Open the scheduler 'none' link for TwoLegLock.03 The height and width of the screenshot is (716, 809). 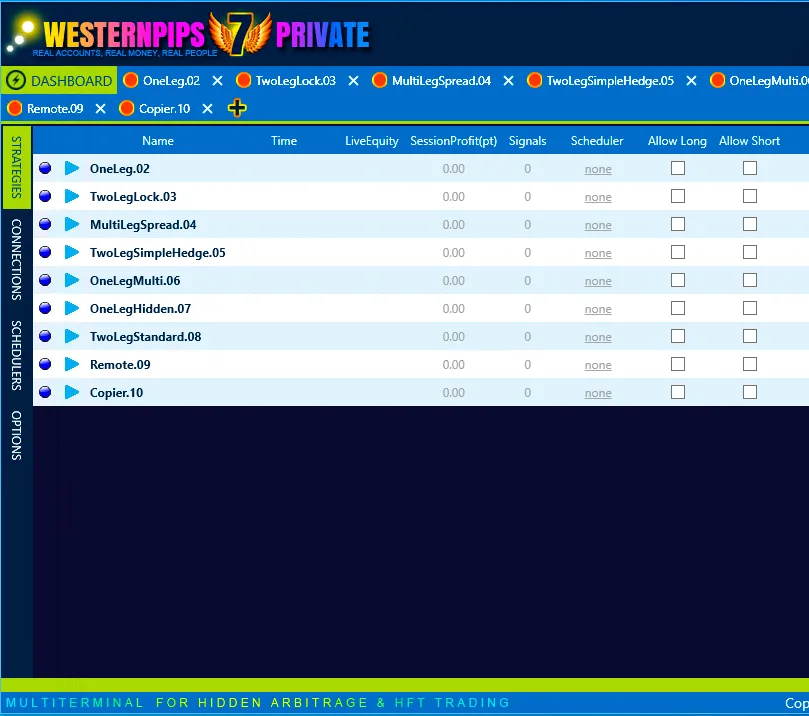click(598, 197)
